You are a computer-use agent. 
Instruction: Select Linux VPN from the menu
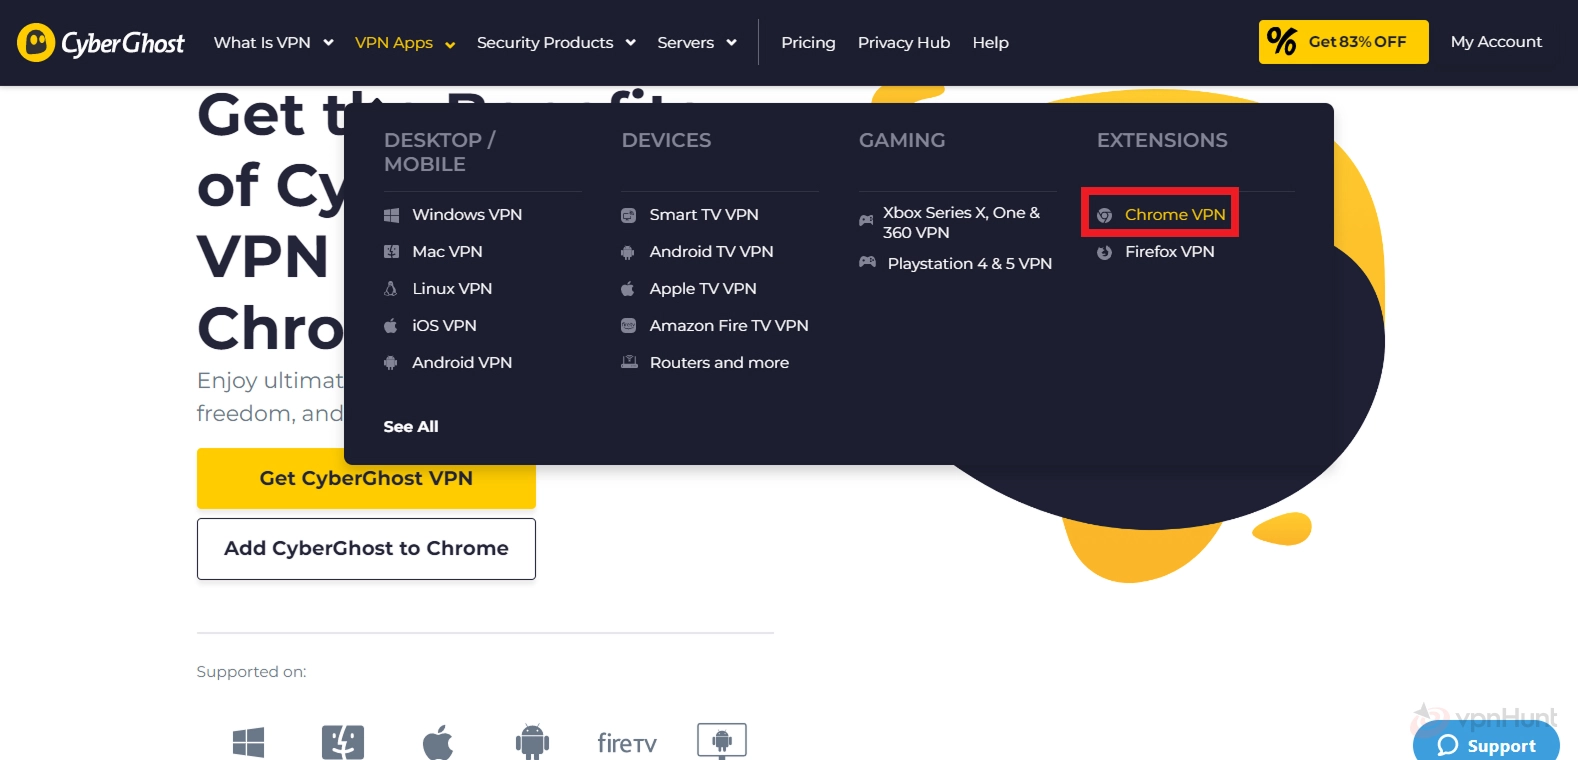pyautogui.click(x=452, y=289)
